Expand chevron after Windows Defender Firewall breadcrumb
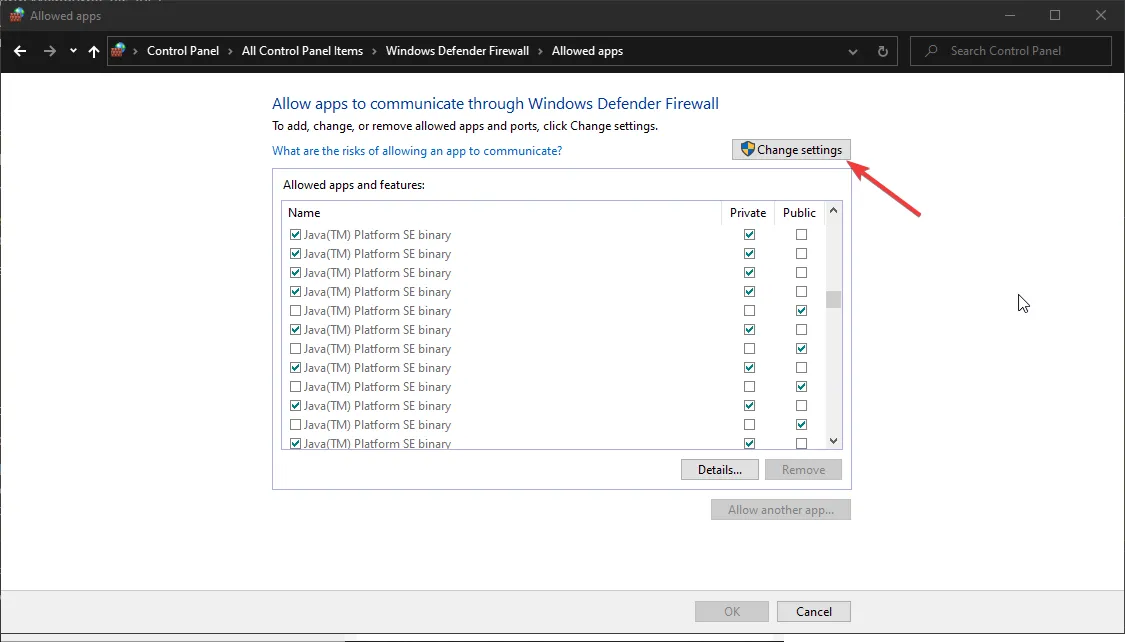The width and height of the screenshot is (1125, 642). point(540,51)
